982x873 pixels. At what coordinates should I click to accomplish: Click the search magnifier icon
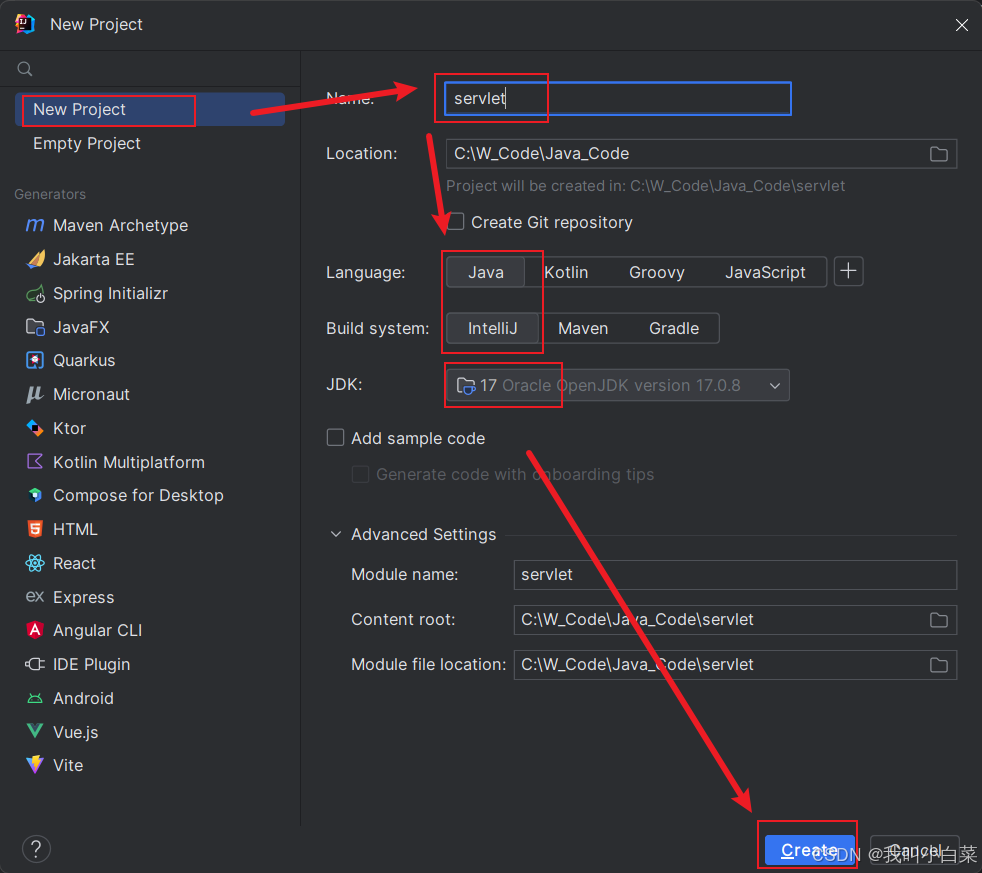click(x=24, y=69)
